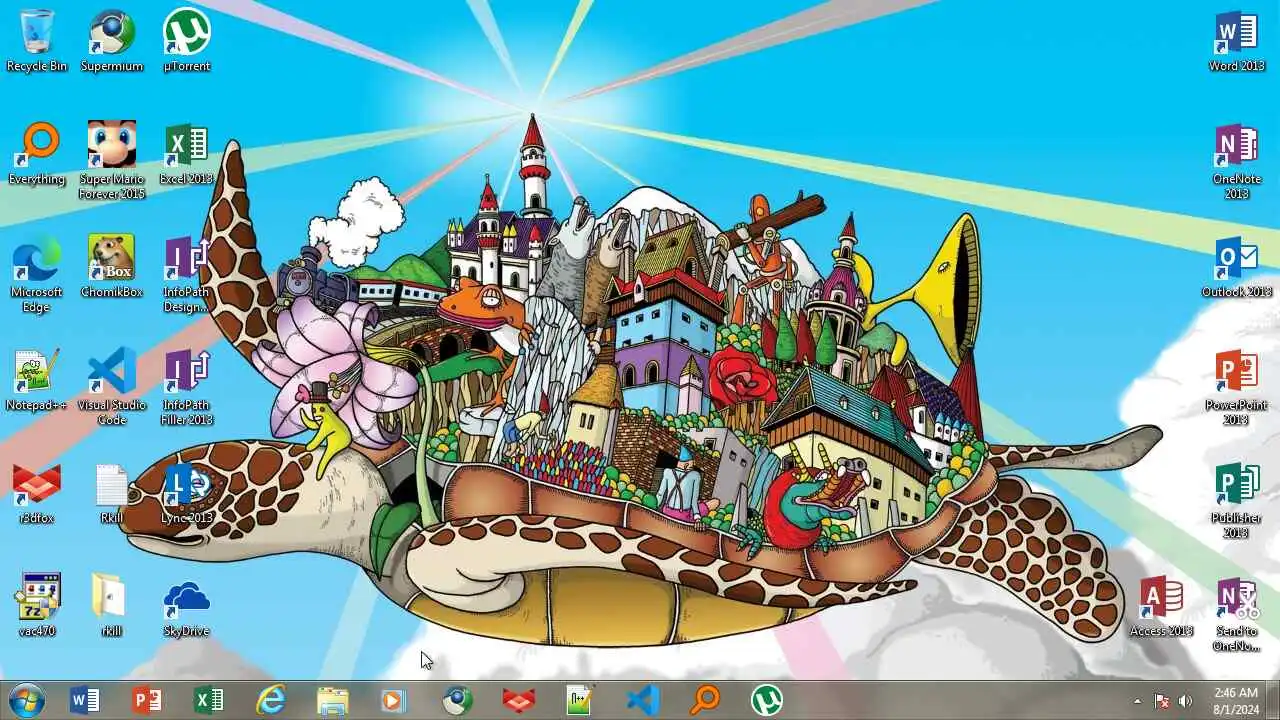Launch Everything search from the taskbar
The image size is (1280, 720).
point(705,700)
